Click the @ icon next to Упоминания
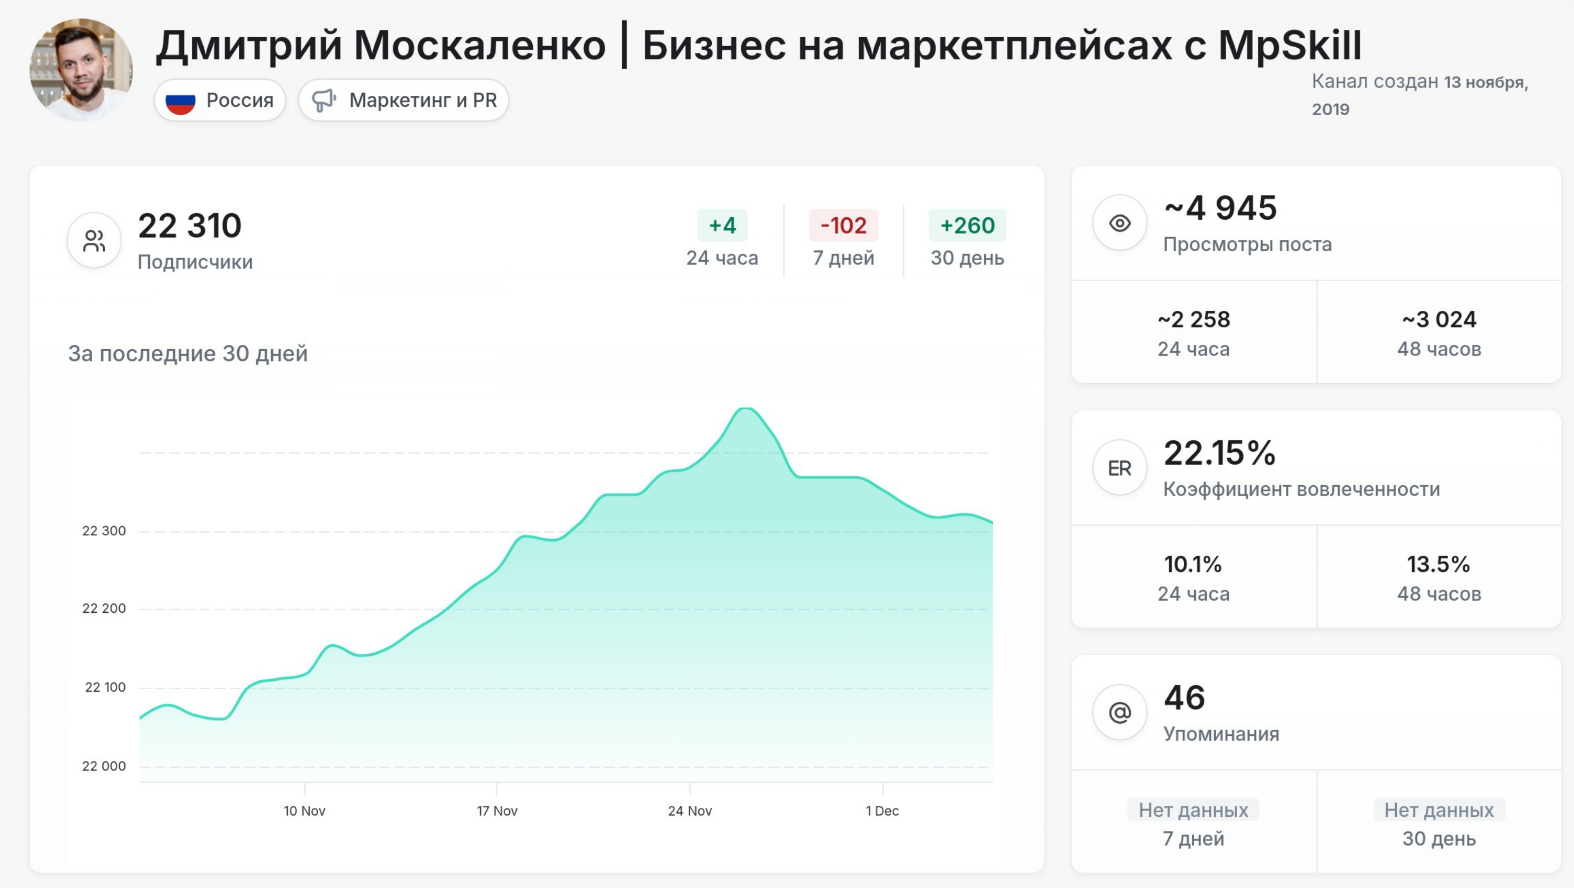This screenshot has height=888, width=1574. (x=1119, y=712)
